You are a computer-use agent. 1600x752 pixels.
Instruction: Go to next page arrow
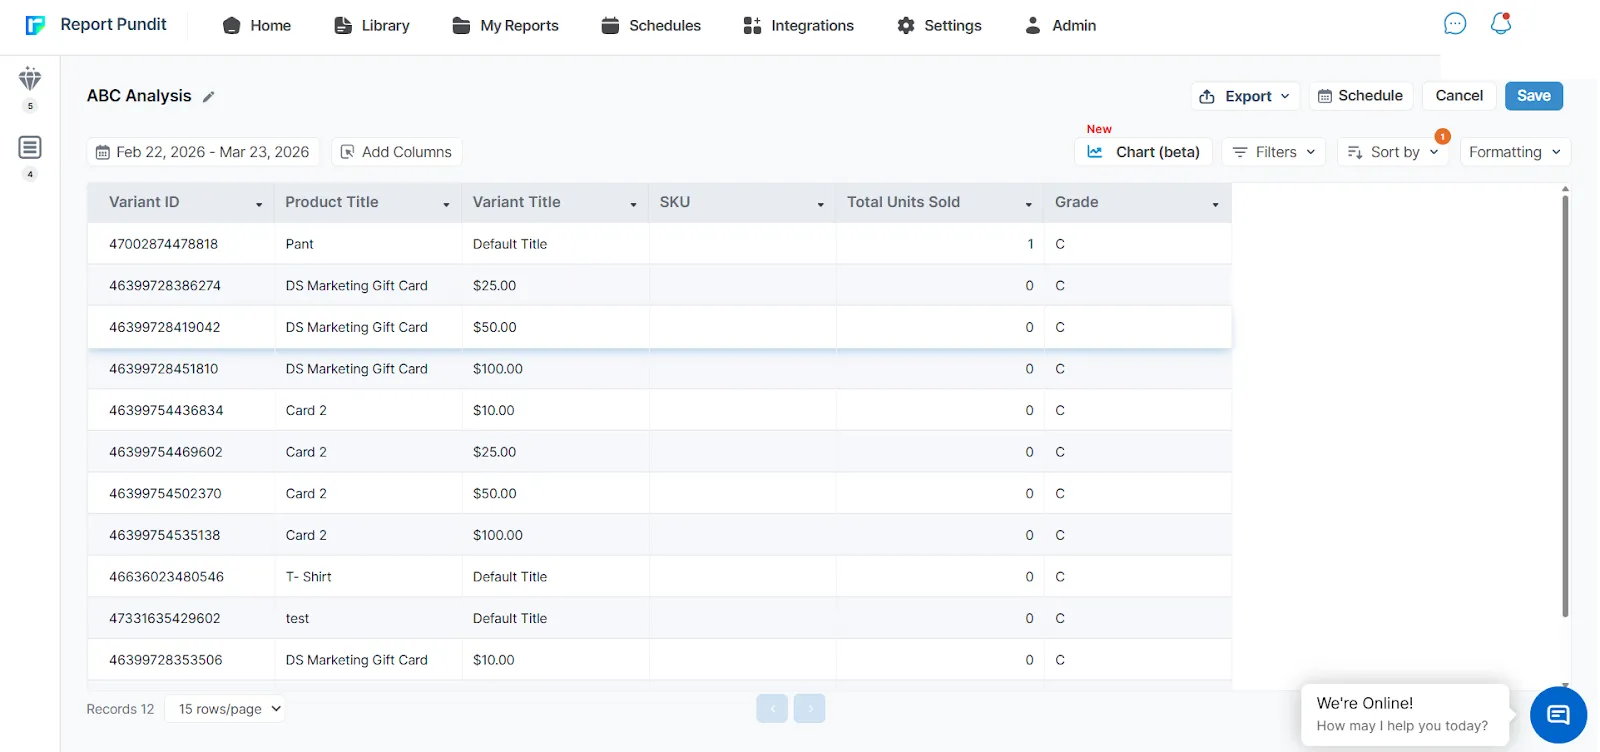(810, 708)
